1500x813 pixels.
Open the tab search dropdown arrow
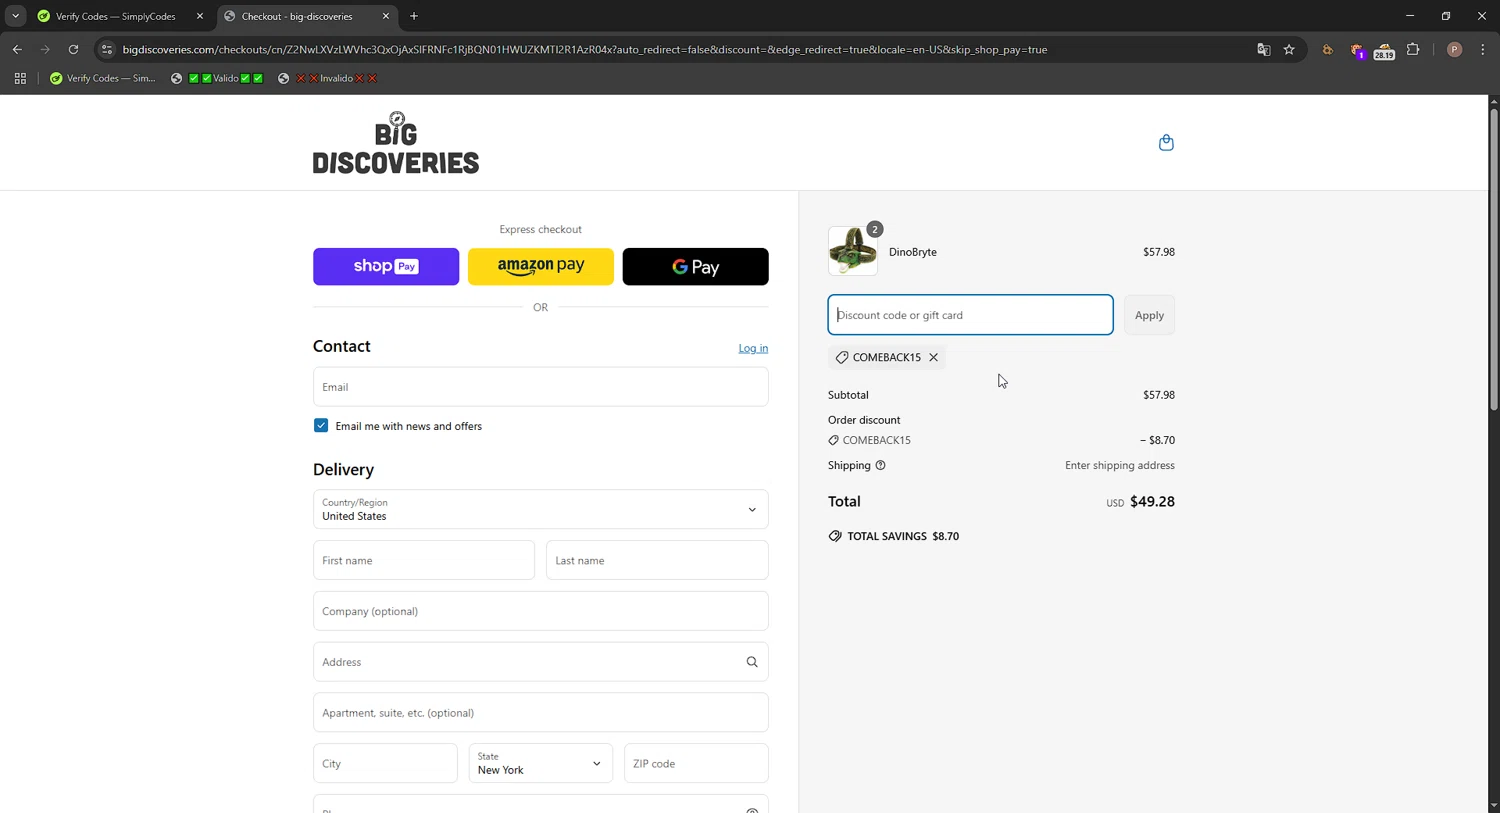click(x=15, y=16)
